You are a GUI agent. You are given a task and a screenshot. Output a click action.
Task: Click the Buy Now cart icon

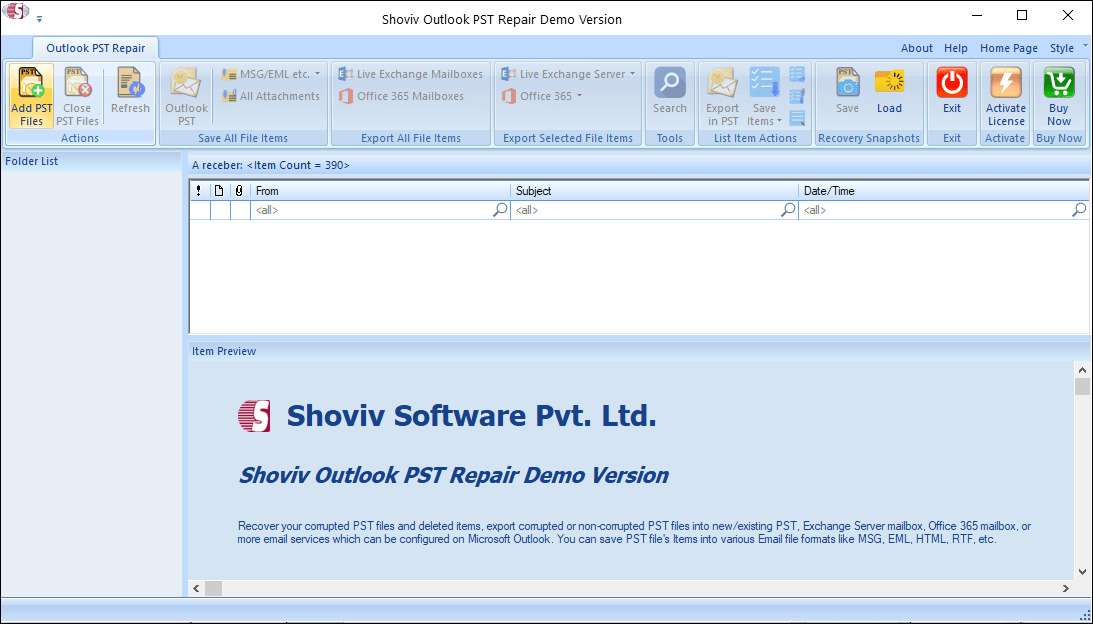click(1059, 83)
